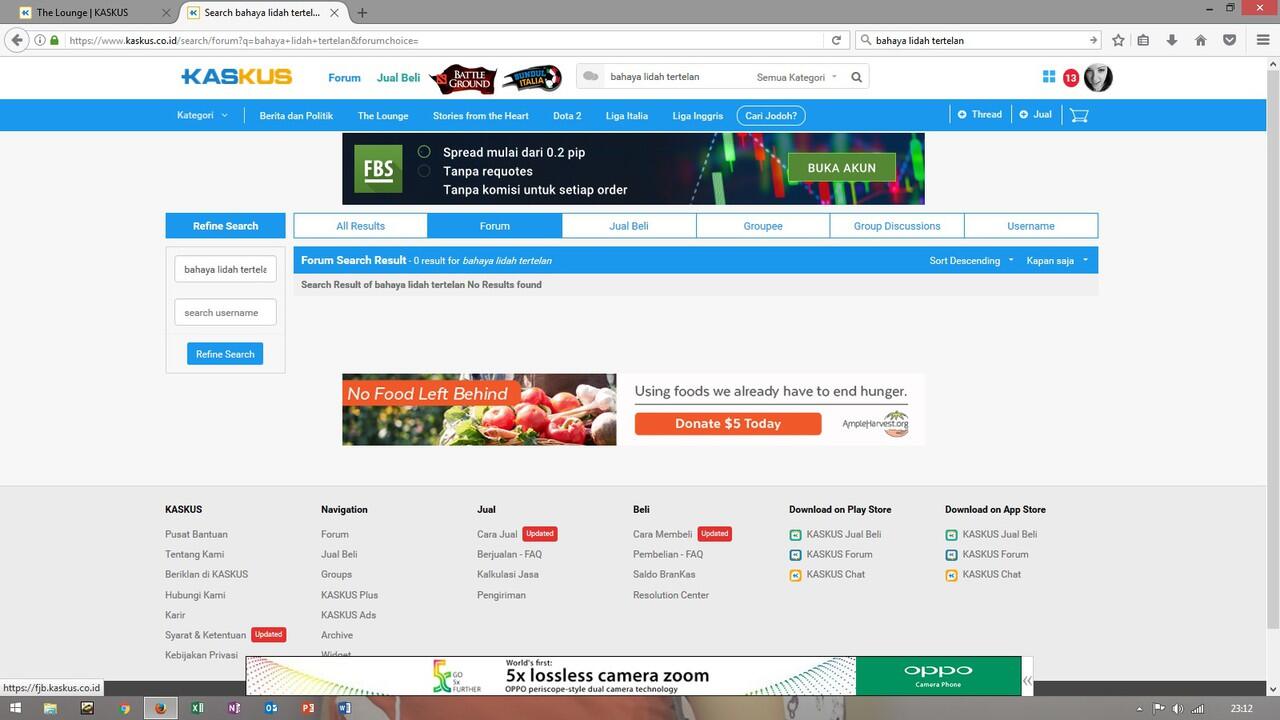The width and height of the screenshot is (1280, 720).
Task: Open the user profile avatar
Action: (x=1098, y=77)
